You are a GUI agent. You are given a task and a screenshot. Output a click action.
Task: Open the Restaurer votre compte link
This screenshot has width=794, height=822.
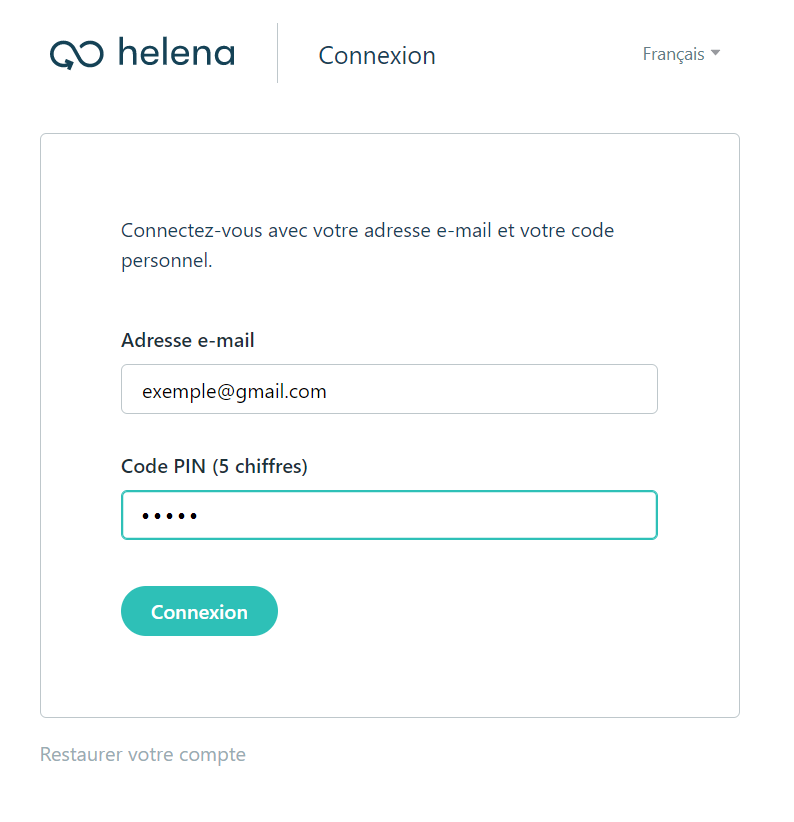tap(143, 754)
